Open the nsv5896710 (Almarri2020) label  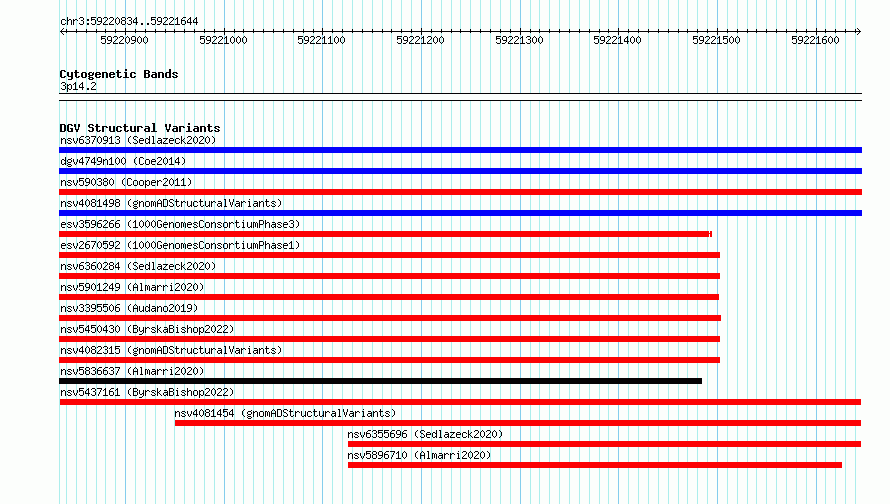click(x=419, y=455)
